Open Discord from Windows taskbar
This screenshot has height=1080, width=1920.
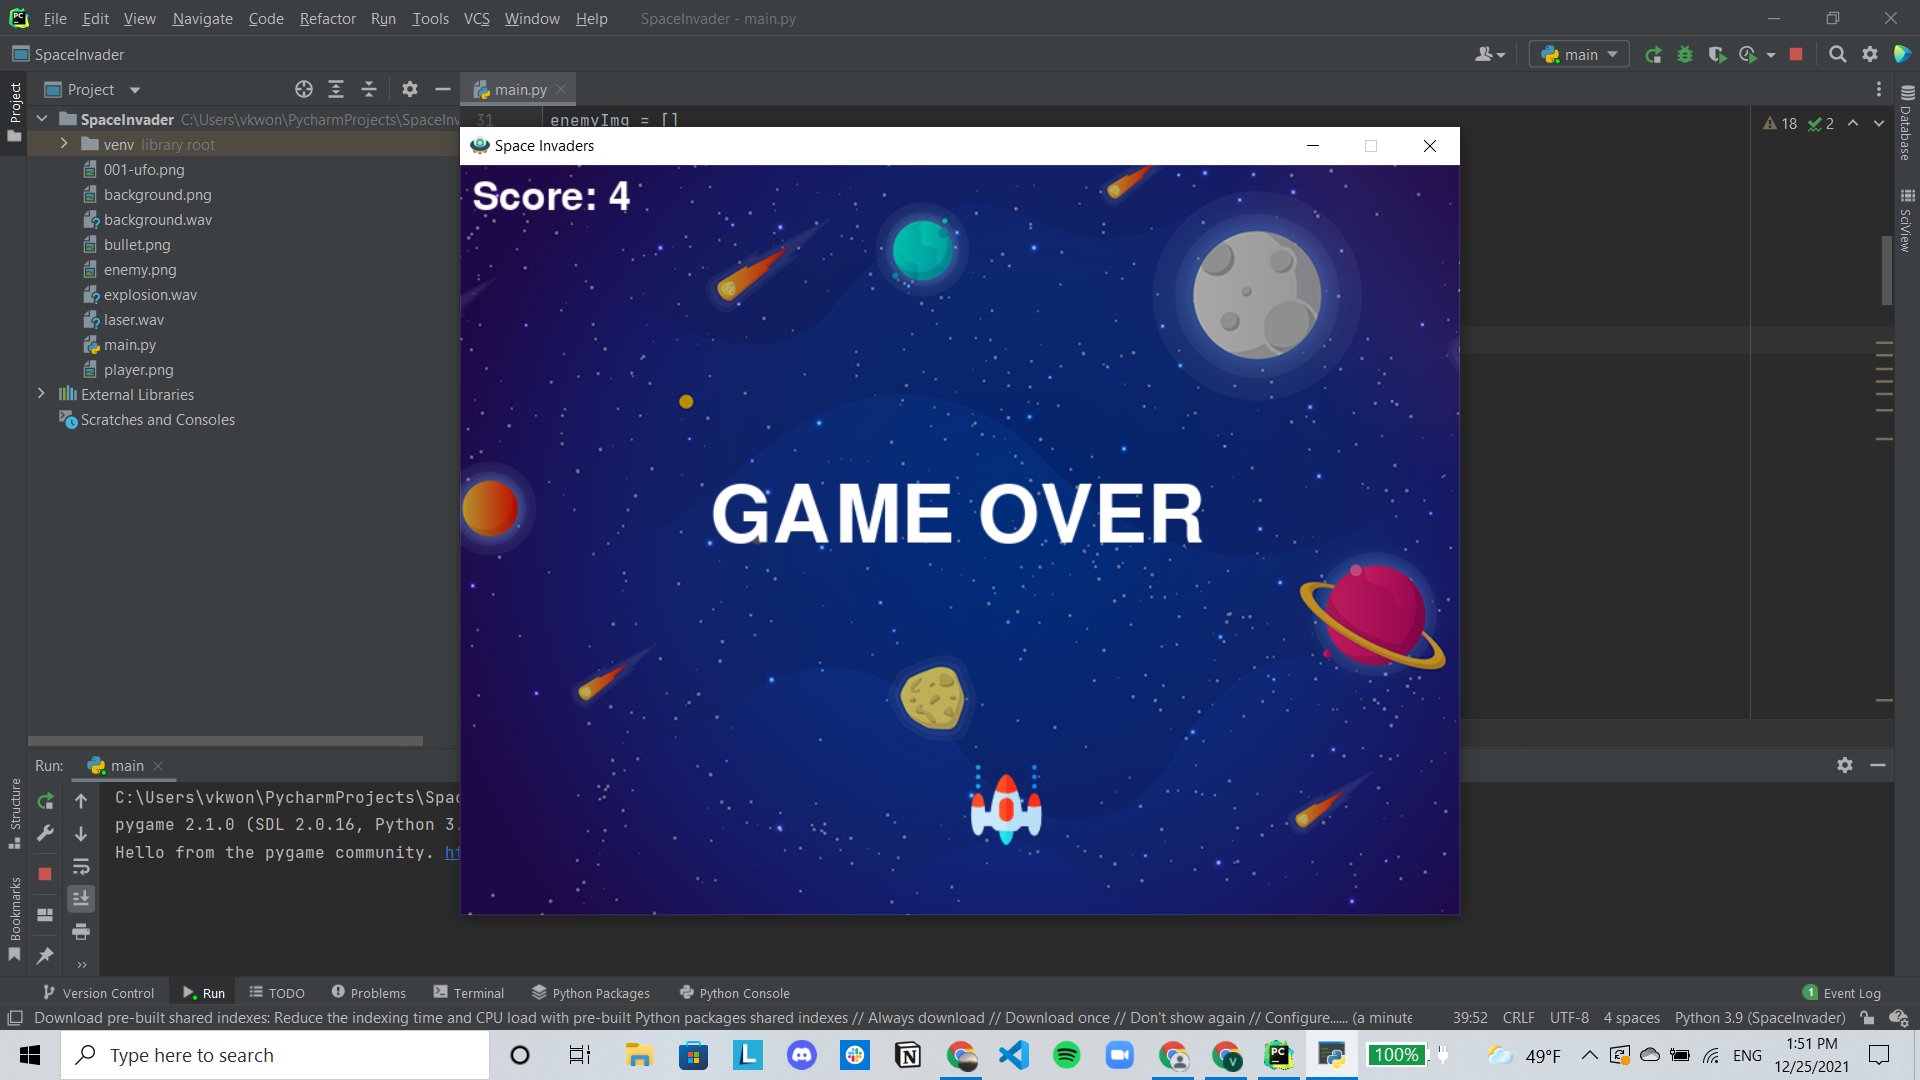(x=802, y=1055)
